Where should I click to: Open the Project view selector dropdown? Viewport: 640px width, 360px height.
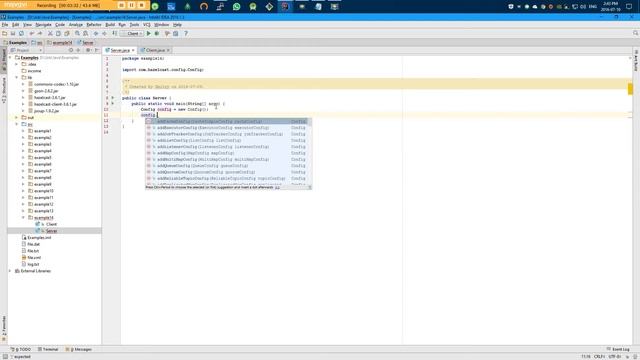26,50
